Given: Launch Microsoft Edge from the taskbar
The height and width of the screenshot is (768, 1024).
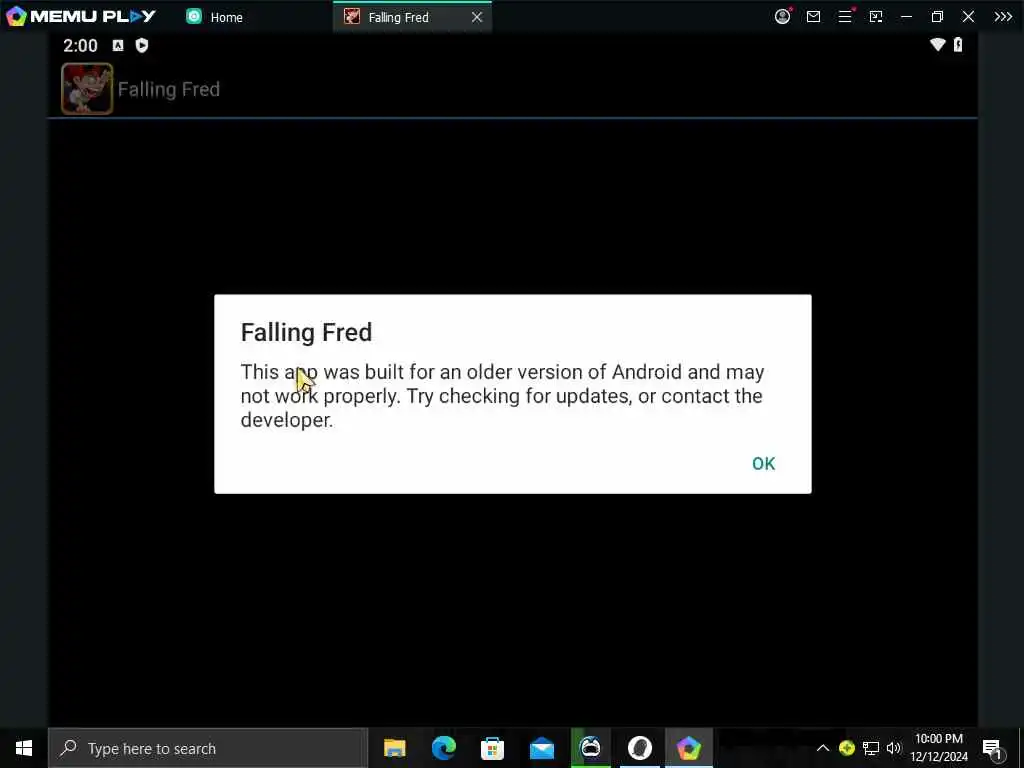Looking at the screenshot, I should 443,748.
